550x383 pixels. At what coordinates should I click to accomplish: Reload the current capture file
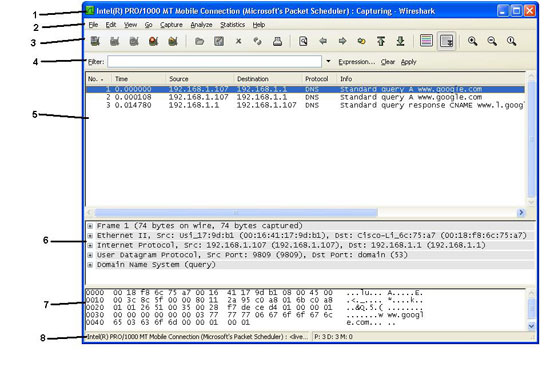pyautogui.click(x=258, y=41)
